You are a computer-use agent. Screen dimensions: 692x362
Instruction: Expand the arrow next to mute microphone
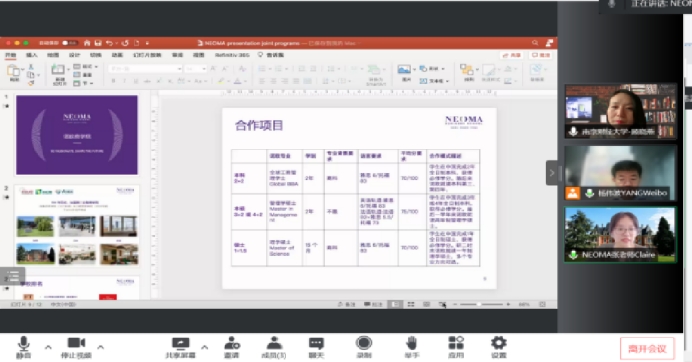click(x=48, y=347)
